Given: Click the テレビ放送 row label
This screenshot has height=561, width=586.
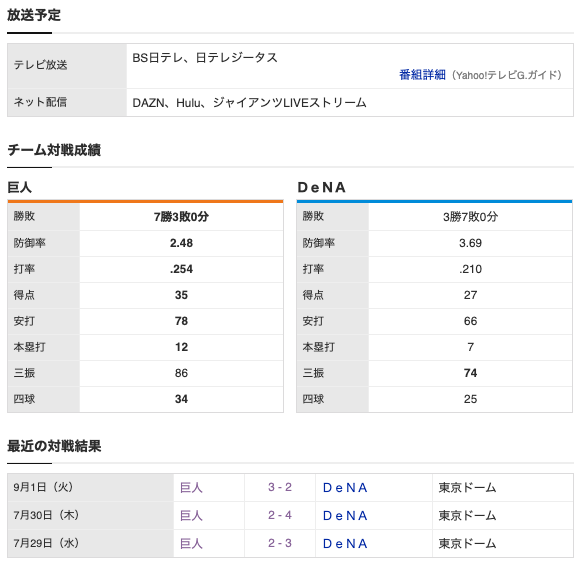Looking at the screenshot, I should point(40,65).
